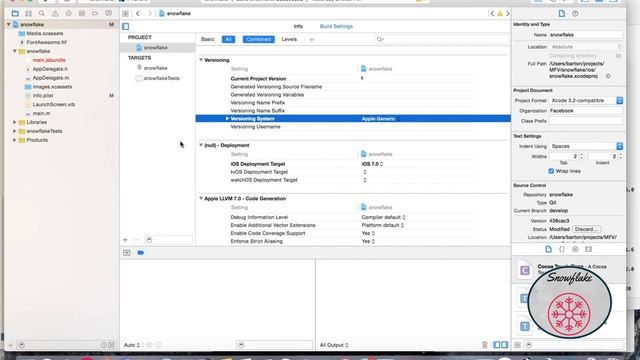Open the Test navigator
The image size is (640, 360).
click(x=68, y=13)
